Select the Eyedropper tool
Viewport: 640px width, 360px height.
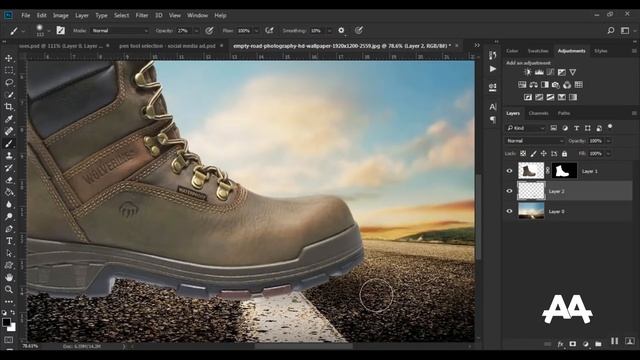[x=9, y=119]
